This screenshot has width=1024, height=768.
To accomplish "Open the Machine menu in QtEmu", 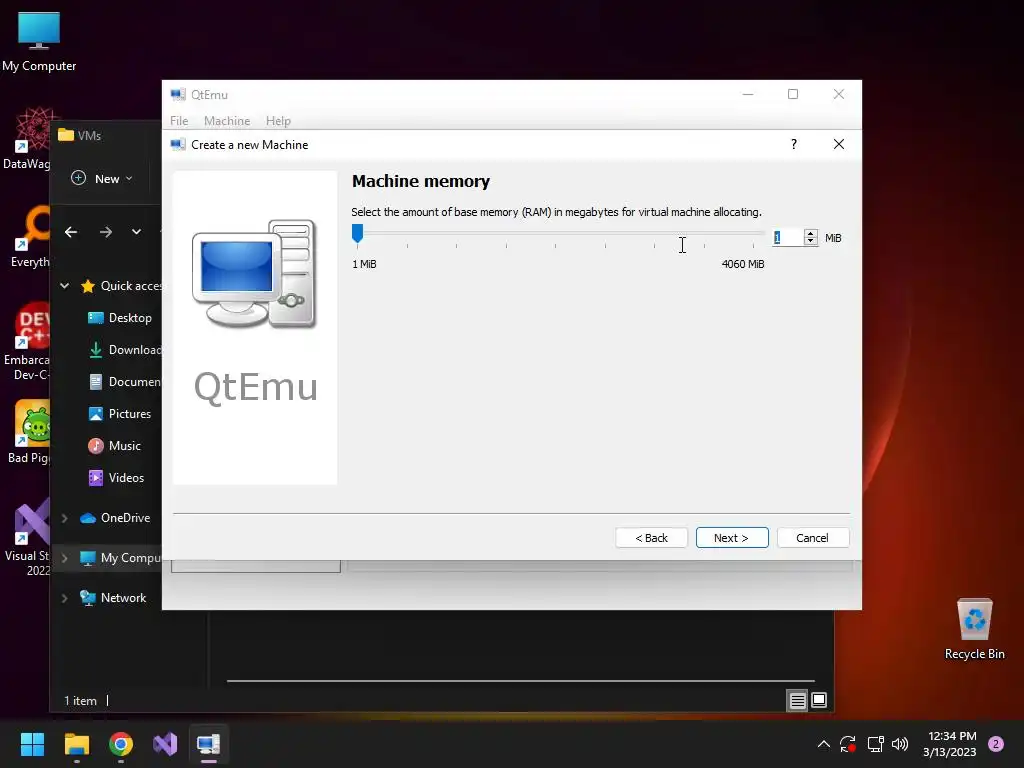I will 227,121.
